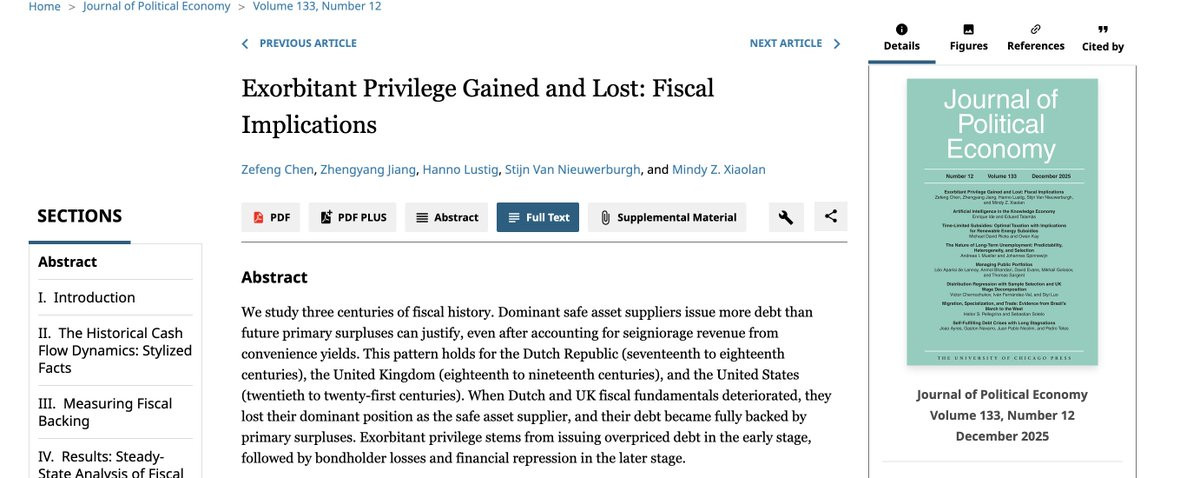Open author Stijn Van Nieuwerburgh's link
The height and width of the screenshot is (478, 1200).
(572, 169)
